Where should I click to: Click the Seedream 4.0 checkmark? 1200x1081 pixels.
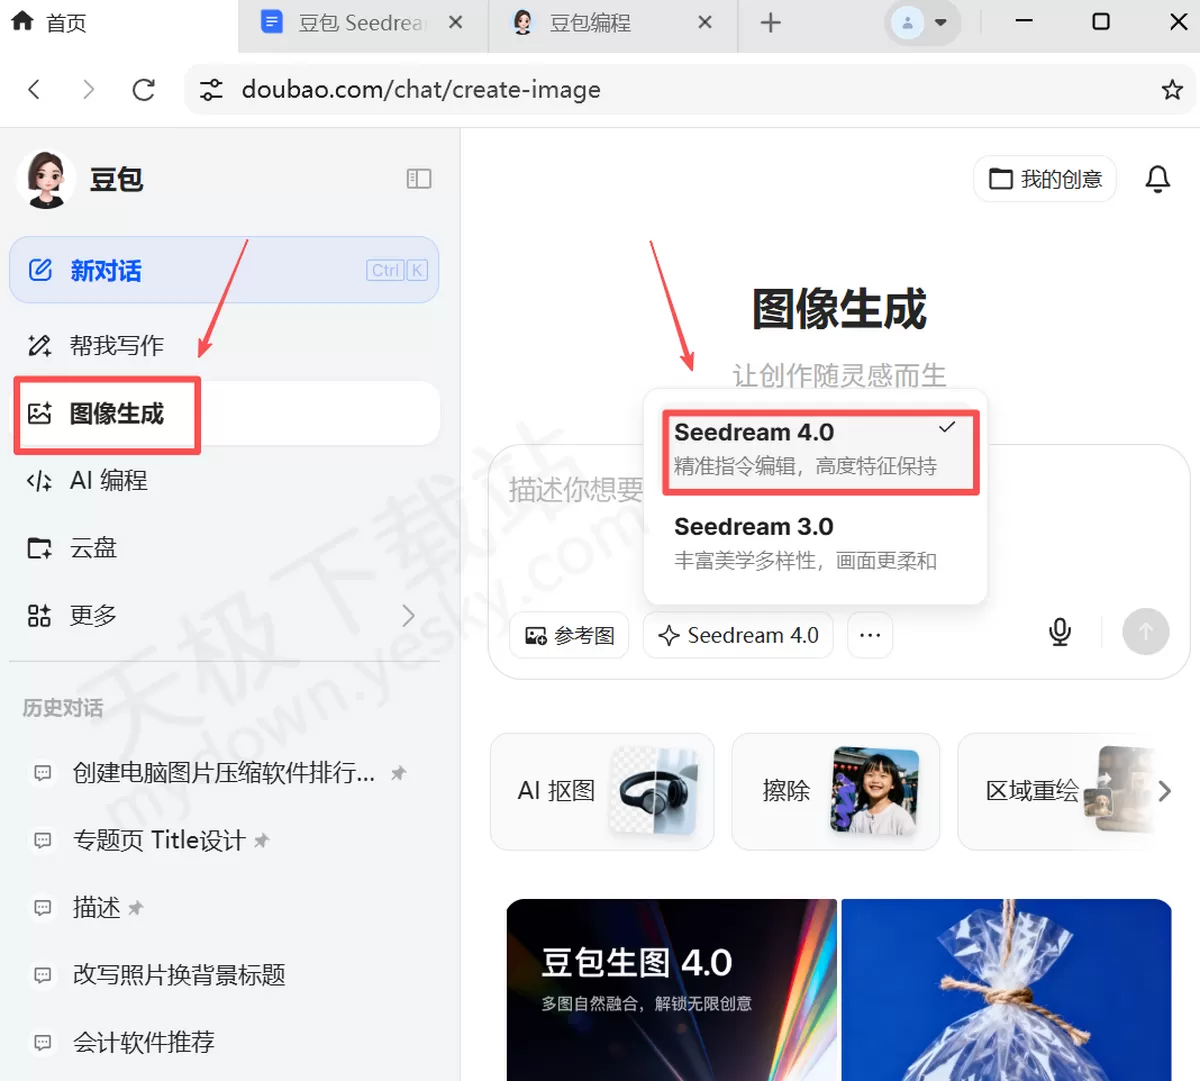pos(947,428)
